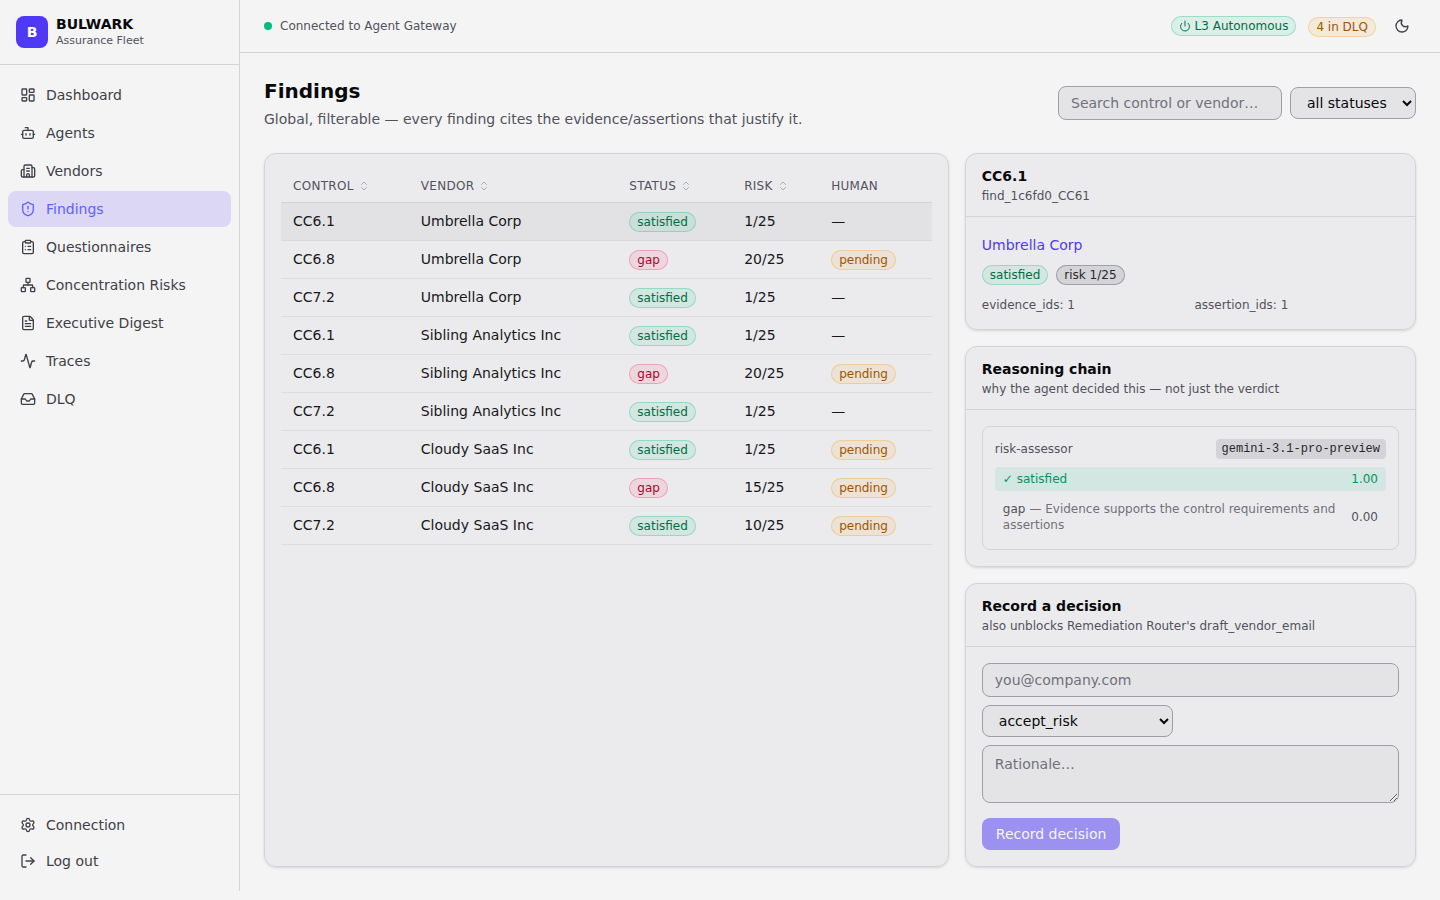Open the all statuses filter dropdown

click(x=1353, y=103)
